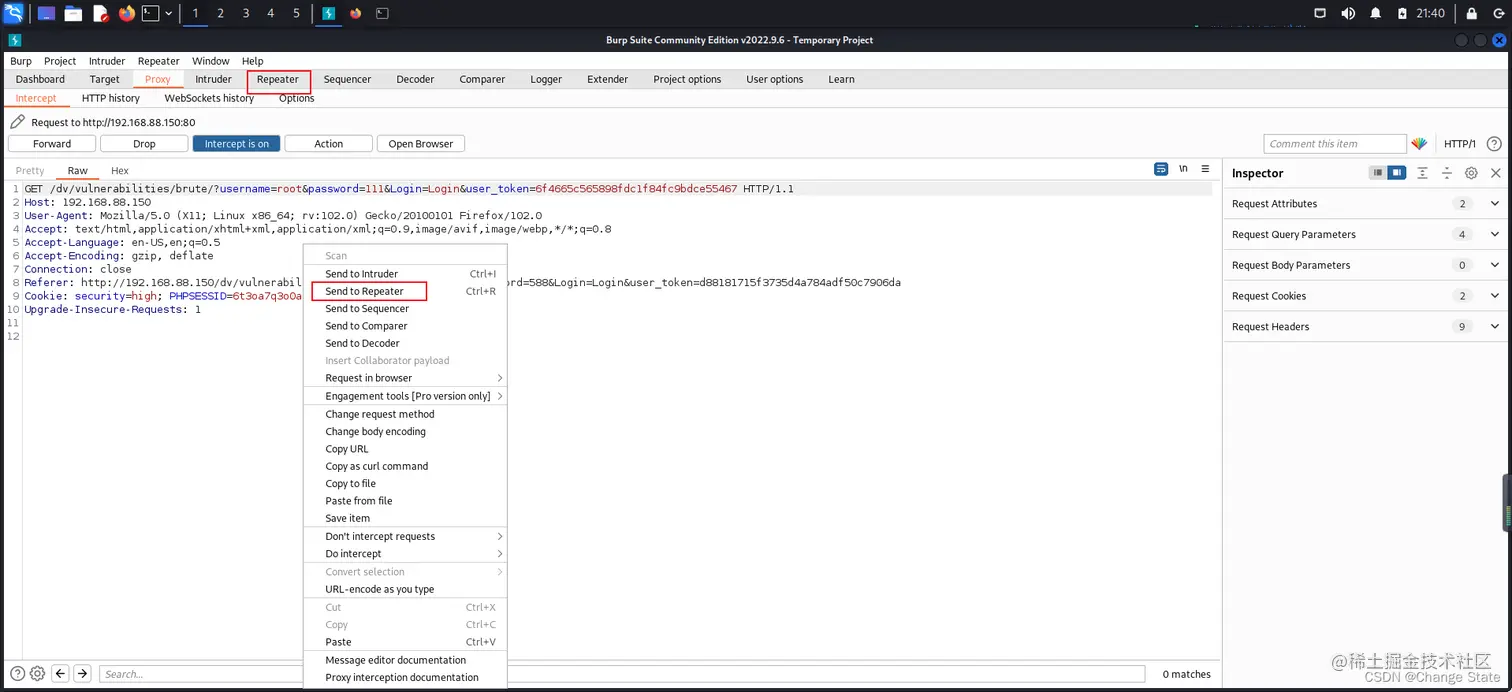Open the Repeater tool tab

[x=278, y=79]
